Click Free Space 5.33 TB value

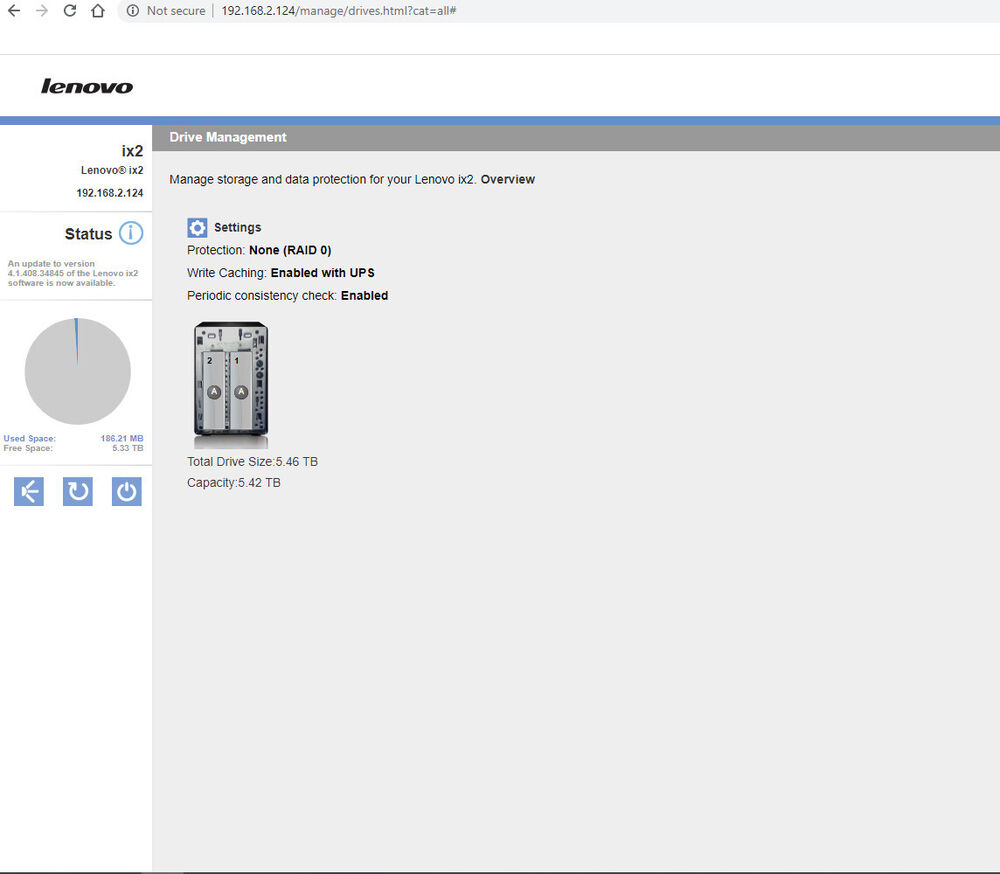coord(128,448)
